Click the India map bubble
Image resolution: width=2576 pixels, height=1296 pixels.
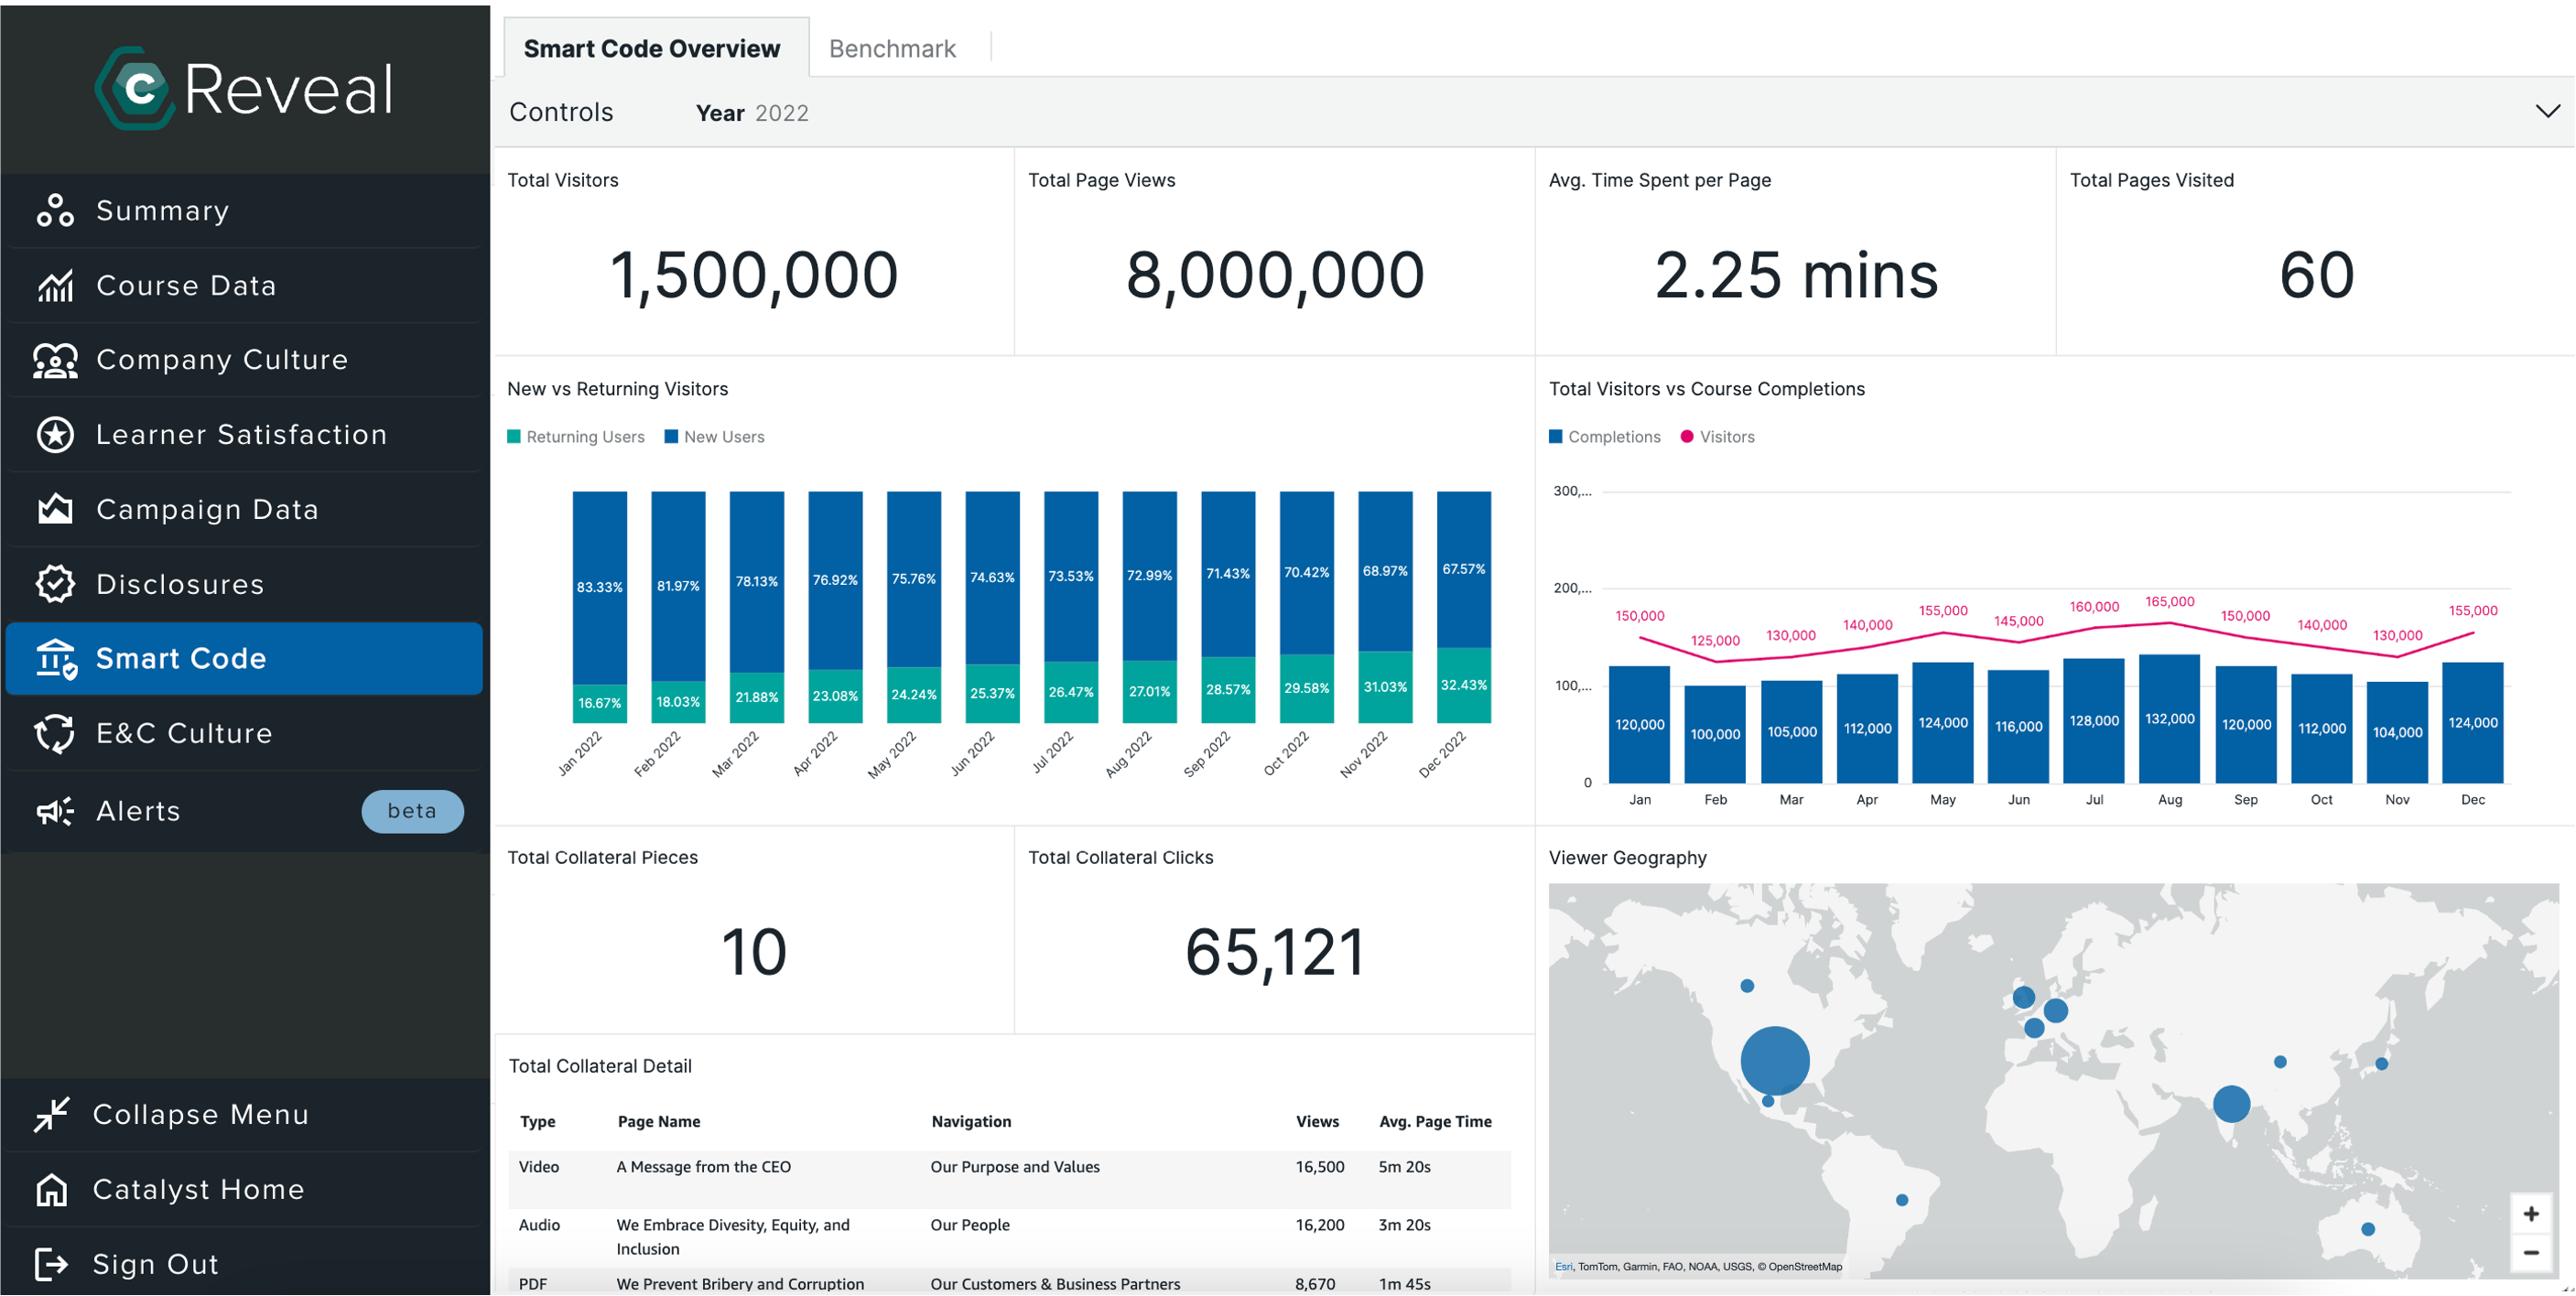[2231, 1104]
